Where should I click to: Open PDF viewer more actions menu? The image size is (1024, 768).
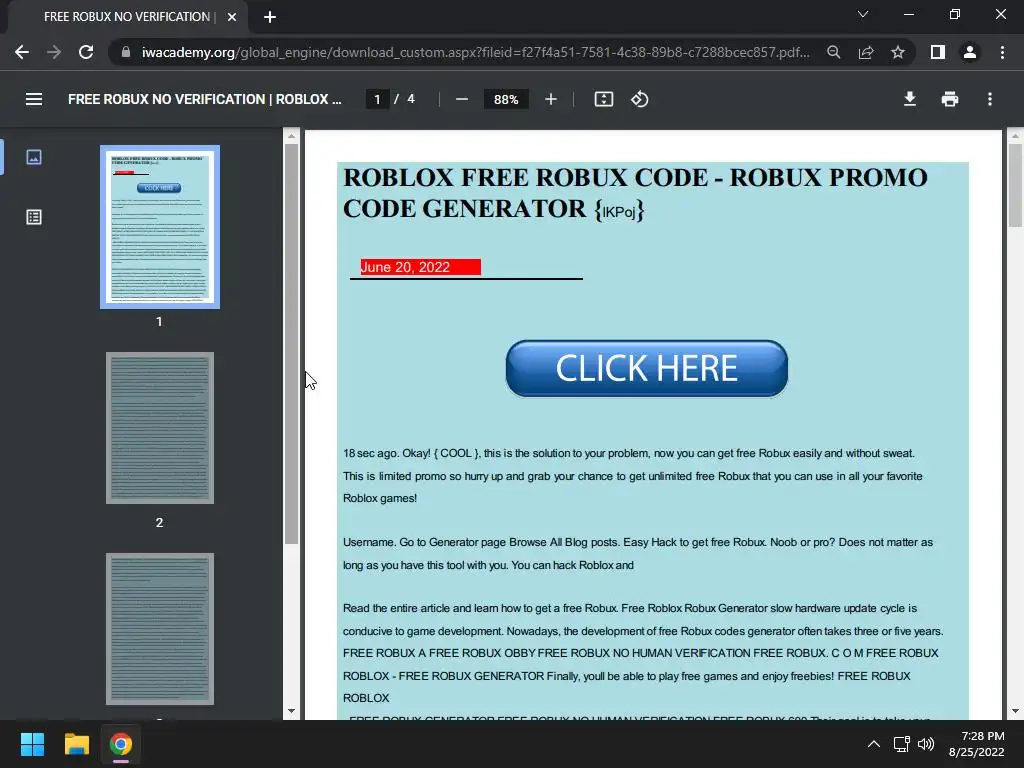point(990,99)
